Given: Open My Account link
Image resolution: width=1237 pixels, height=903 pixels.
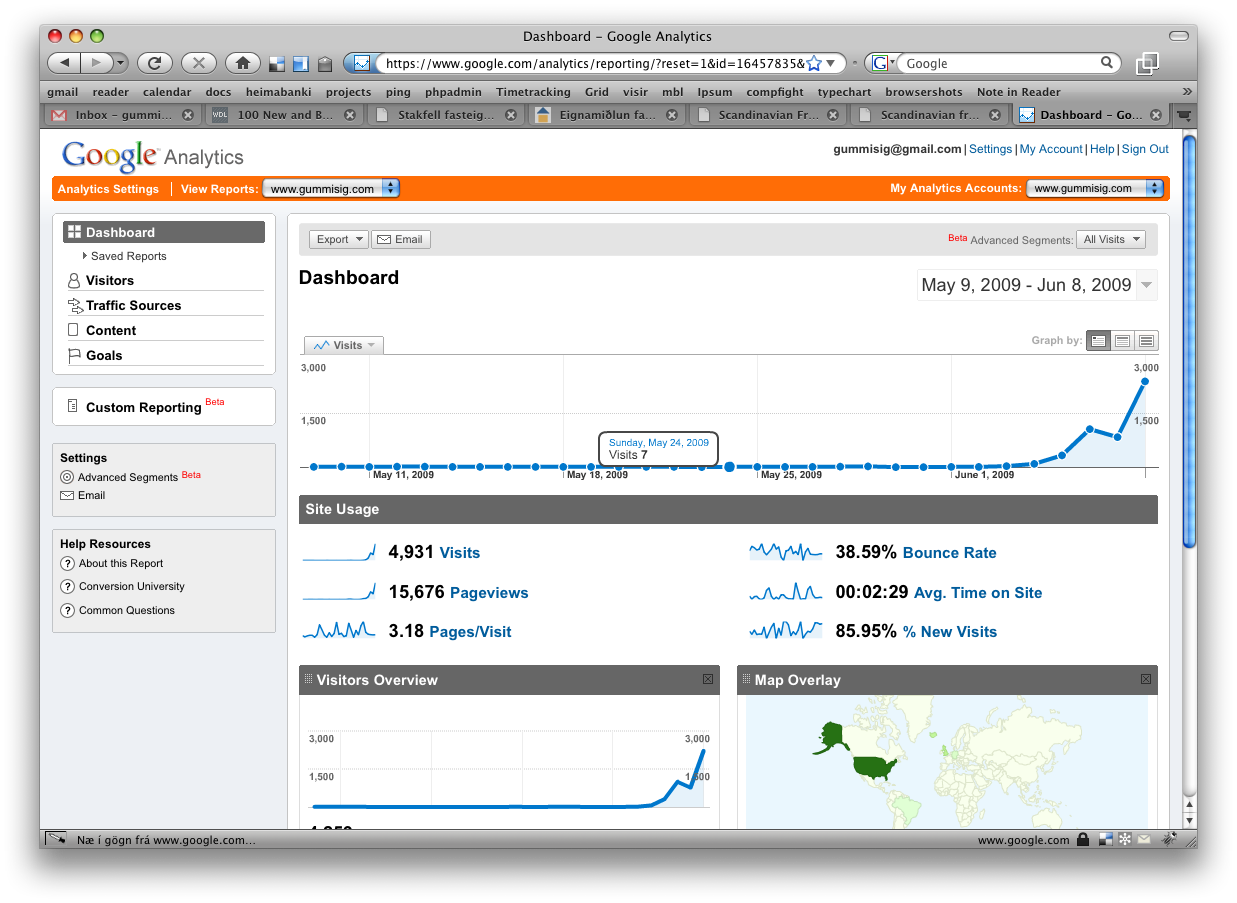Looking at the screenshot, I should [1051, 149].
